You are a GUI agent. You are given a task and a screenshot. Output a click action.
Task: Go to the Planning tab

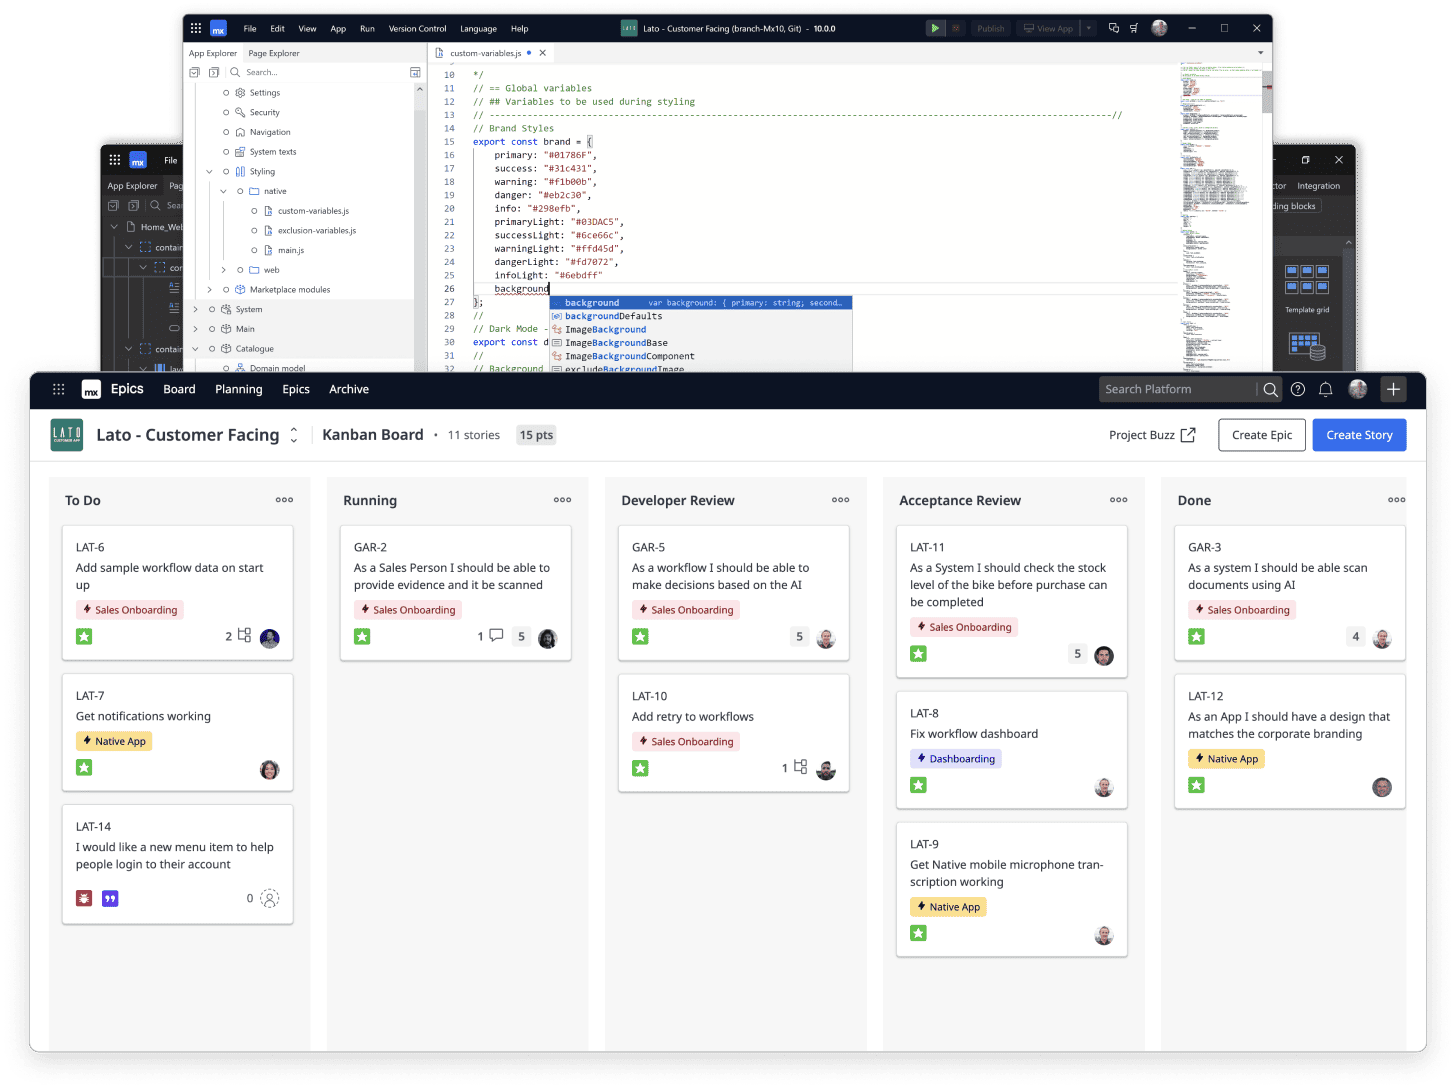pyautogui.click(x=238, y=390)
